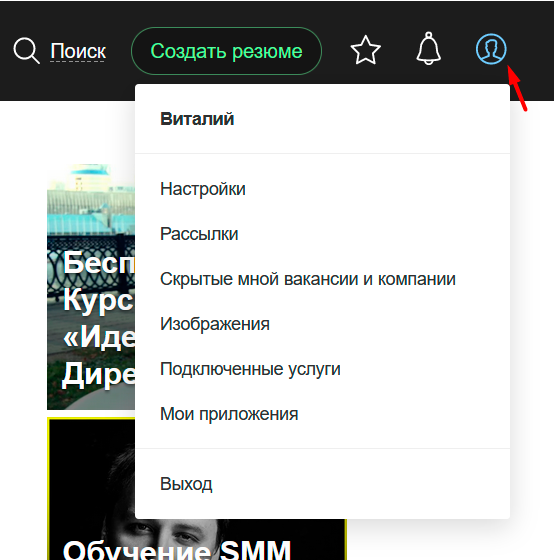Open Мои приложения menu item

point(229,414)
